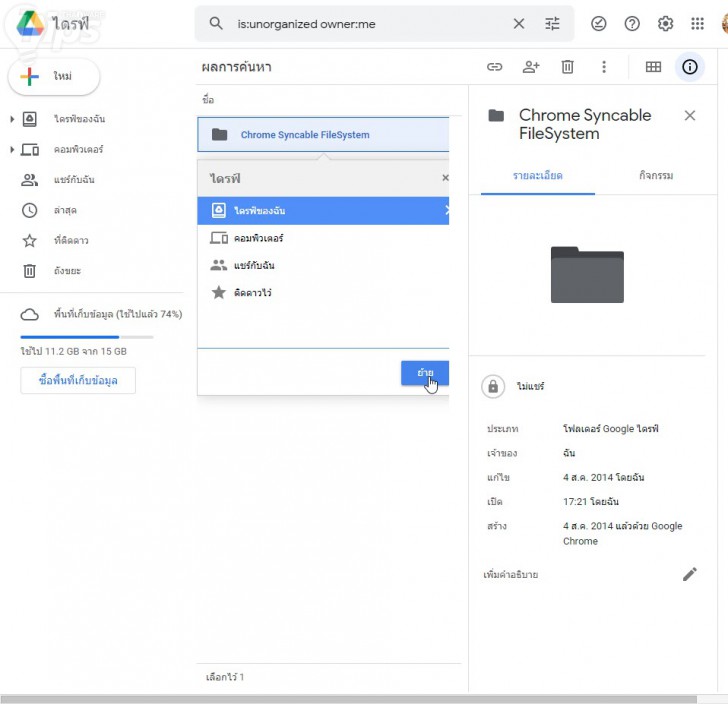Click get link icon in toolbar

click(x=494, y=67)
